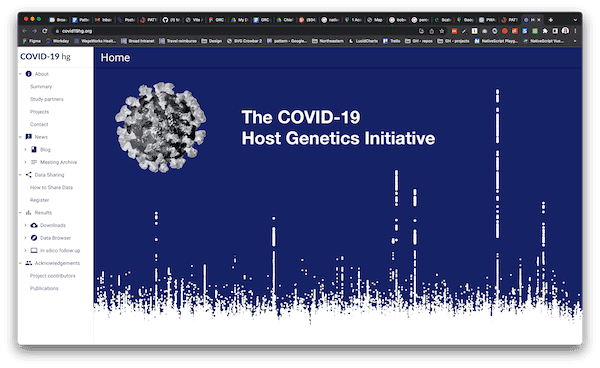Click the Data Browser compass icon

[34, 238]
